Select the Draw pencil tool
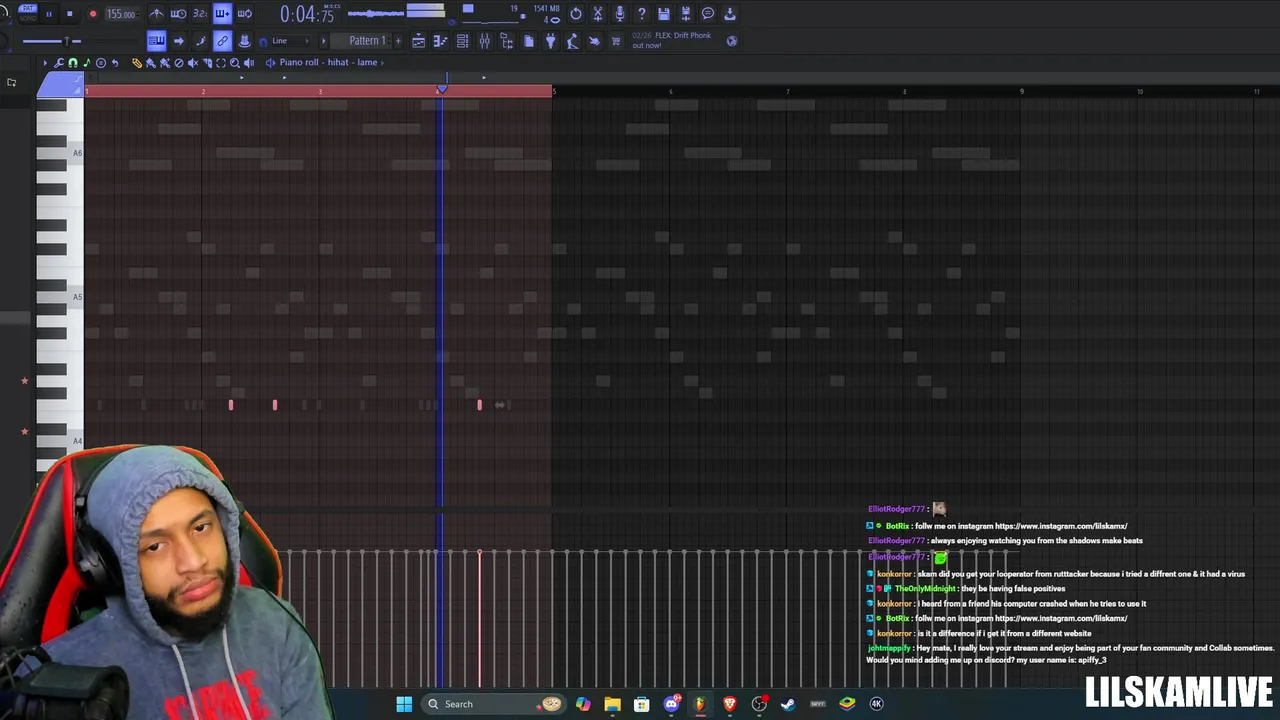The width and height of the screenshot is (1280, 720). click(137, 63)
